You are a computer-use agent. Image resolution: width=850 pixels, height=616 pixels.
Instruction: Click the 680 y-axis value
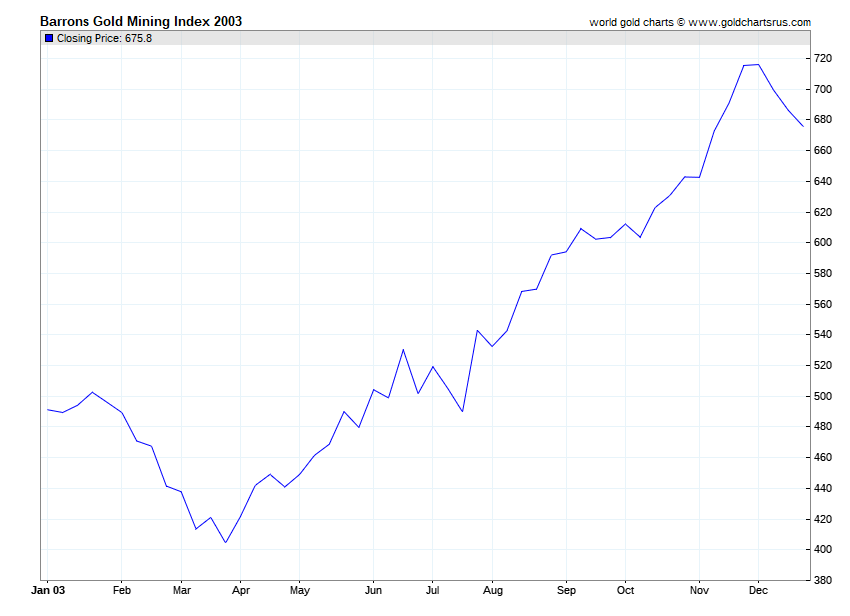point(822,119)
